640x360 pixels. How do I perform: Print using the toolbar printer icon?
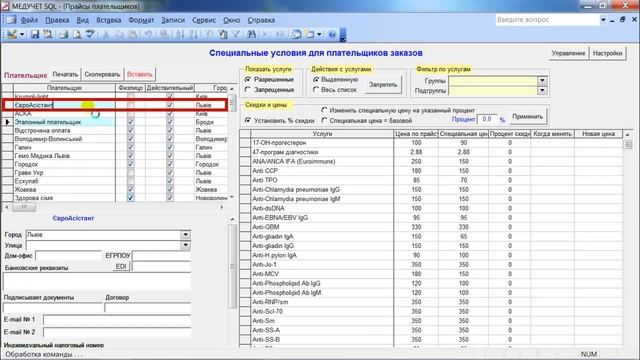63,35
